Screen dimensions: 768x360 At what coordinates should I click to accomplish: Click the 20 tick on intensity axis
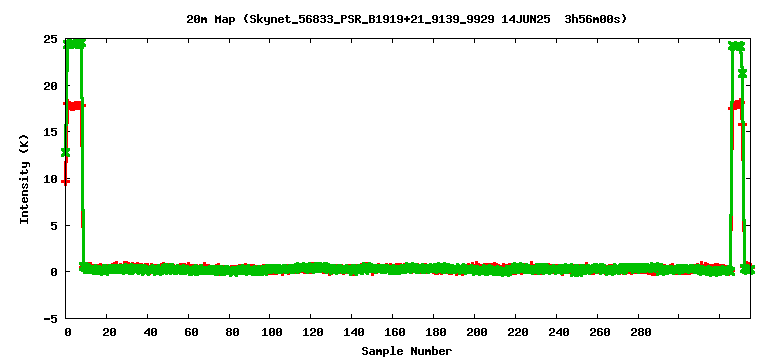pyautogui.click(x=50, y=86)
